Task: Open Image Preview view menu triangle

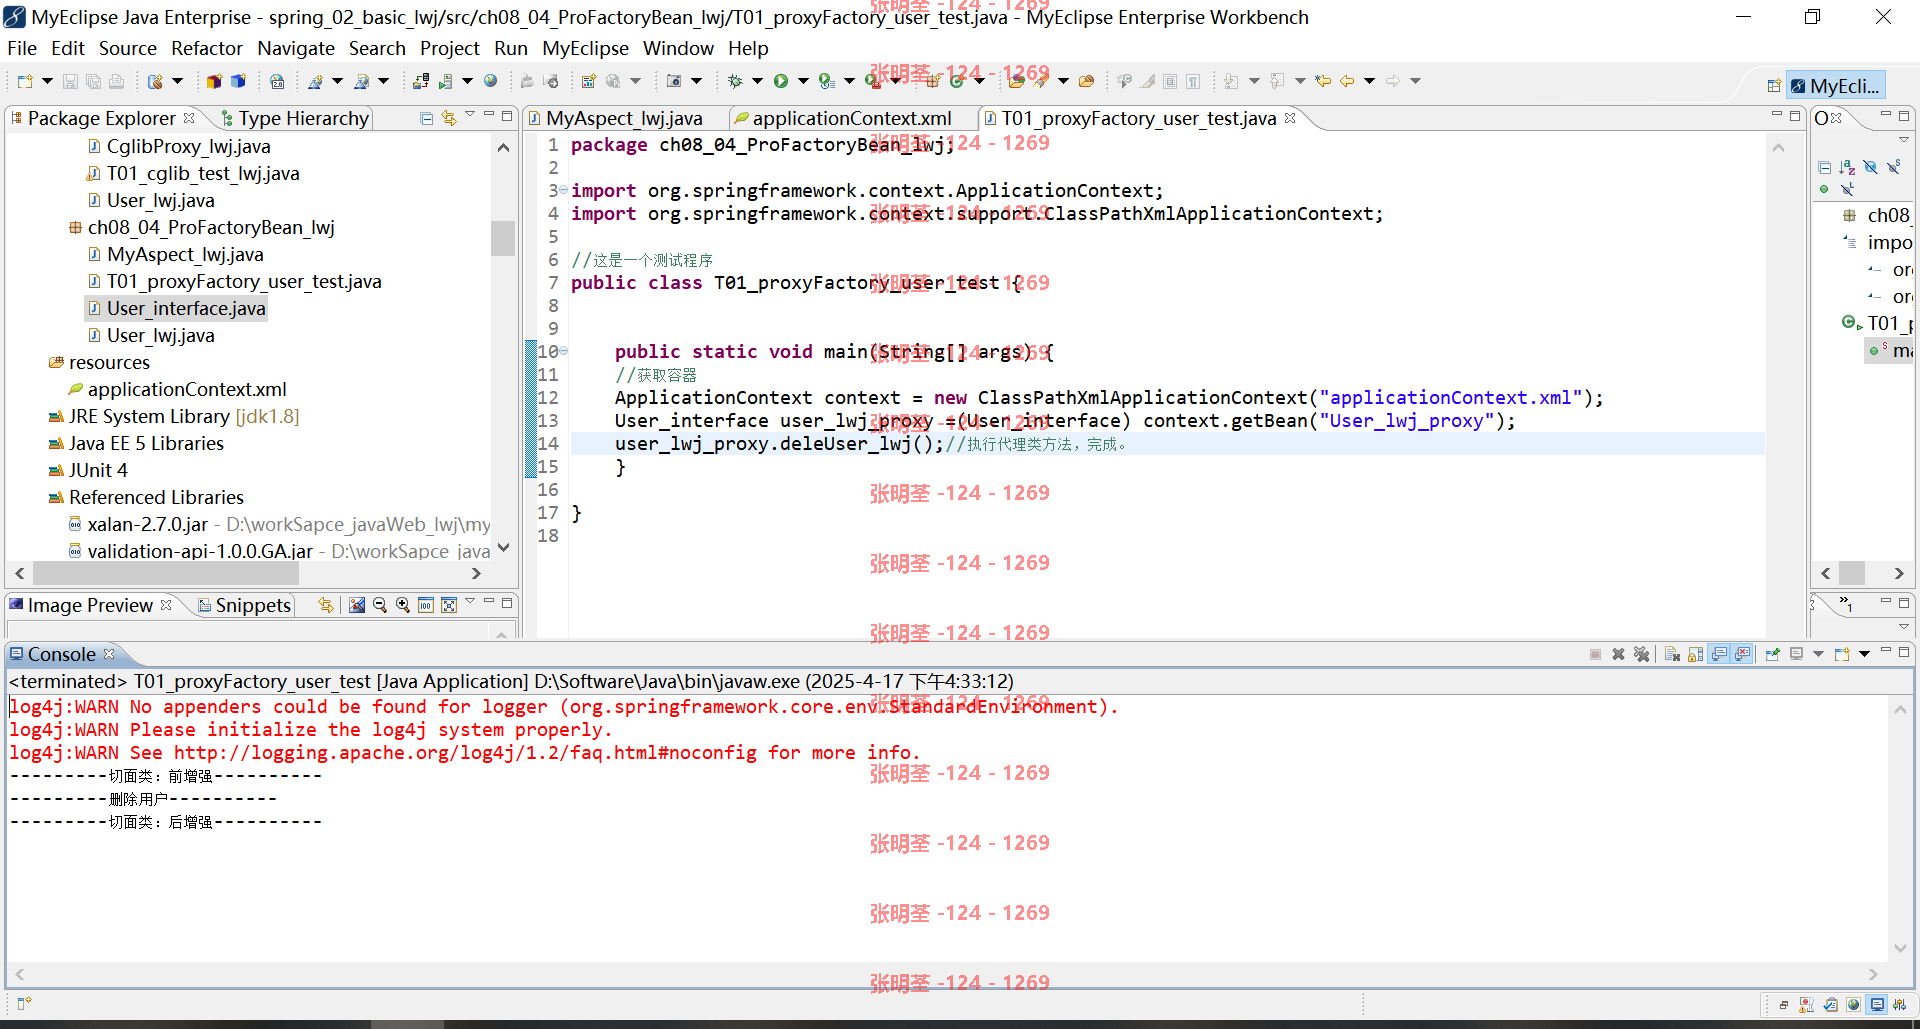Action: 470,602
